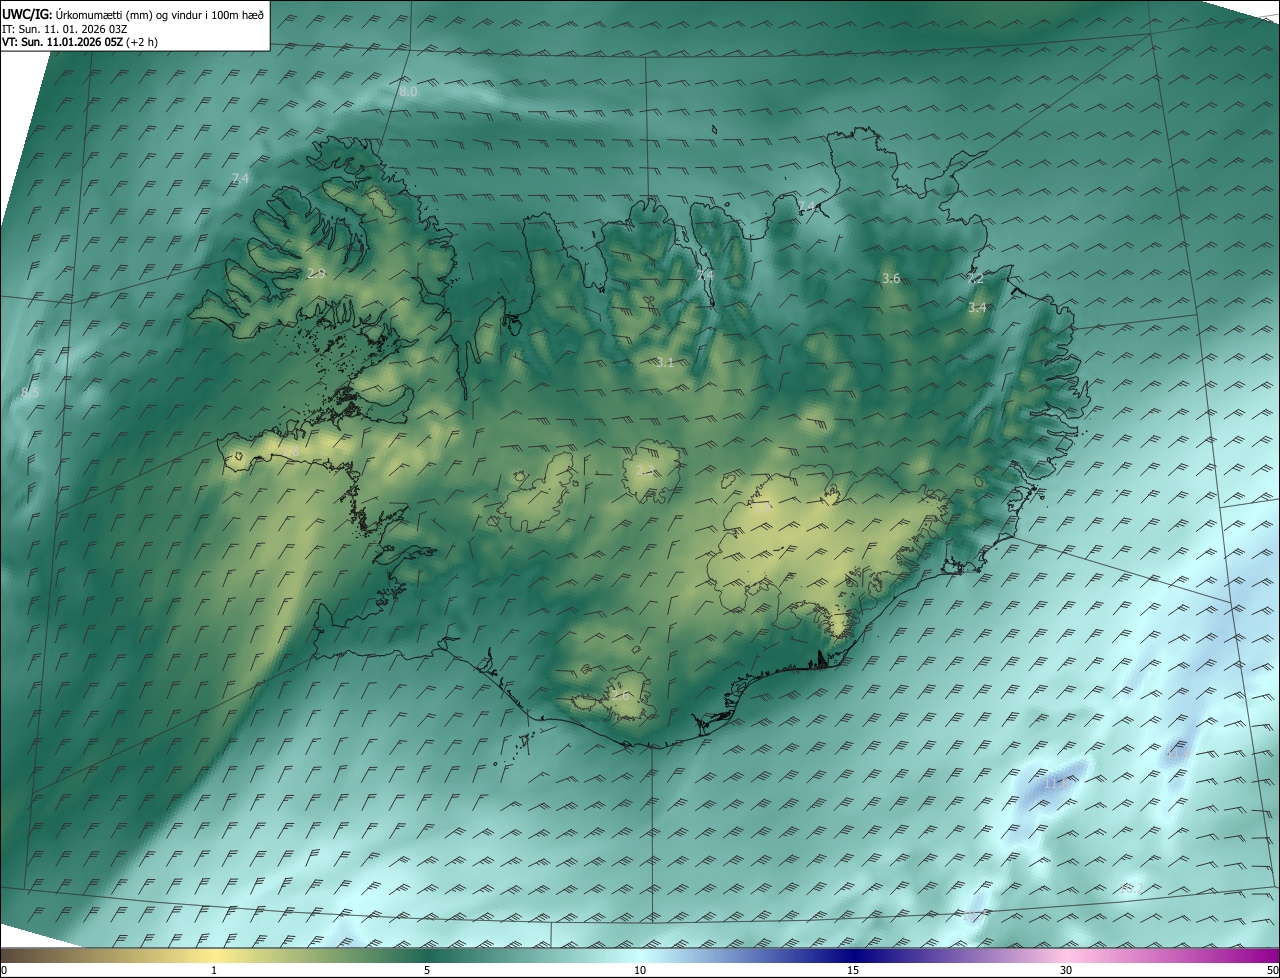
Task: Click the '5' tick label on the colorbar
Action: [427, 970]
